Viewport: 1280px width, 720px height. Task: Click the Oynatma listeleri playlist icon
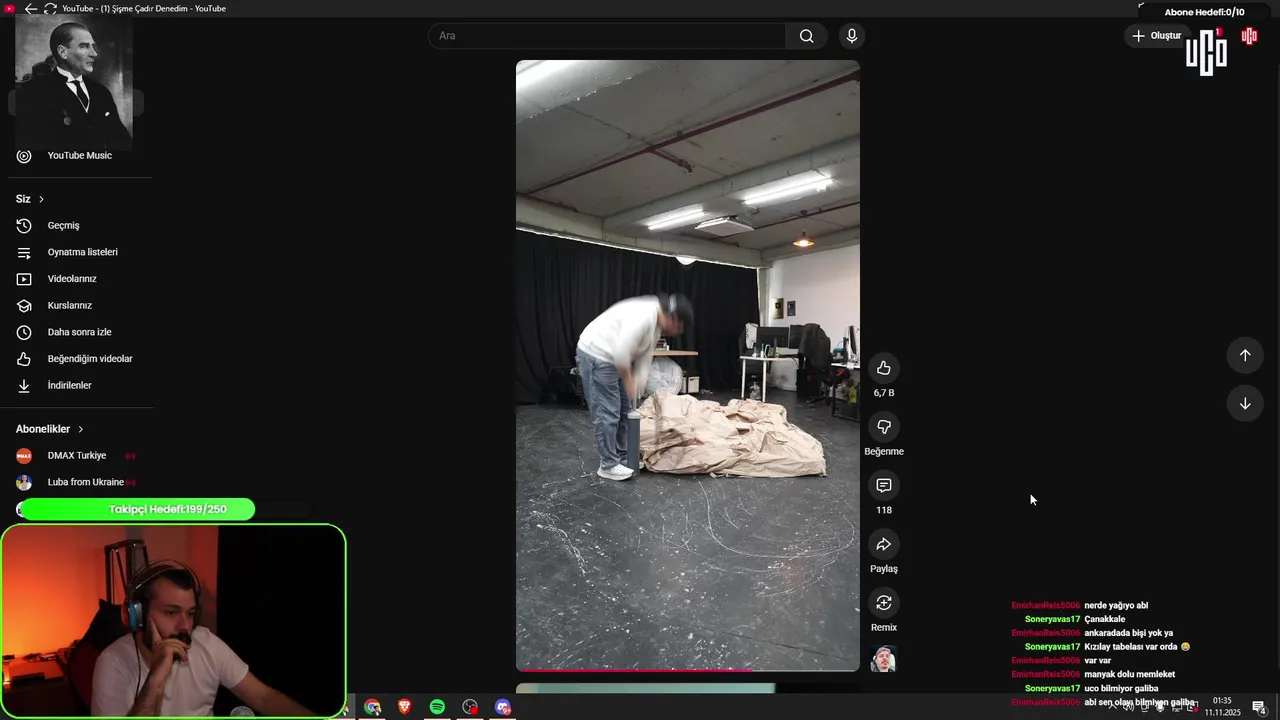pos(24,252)
